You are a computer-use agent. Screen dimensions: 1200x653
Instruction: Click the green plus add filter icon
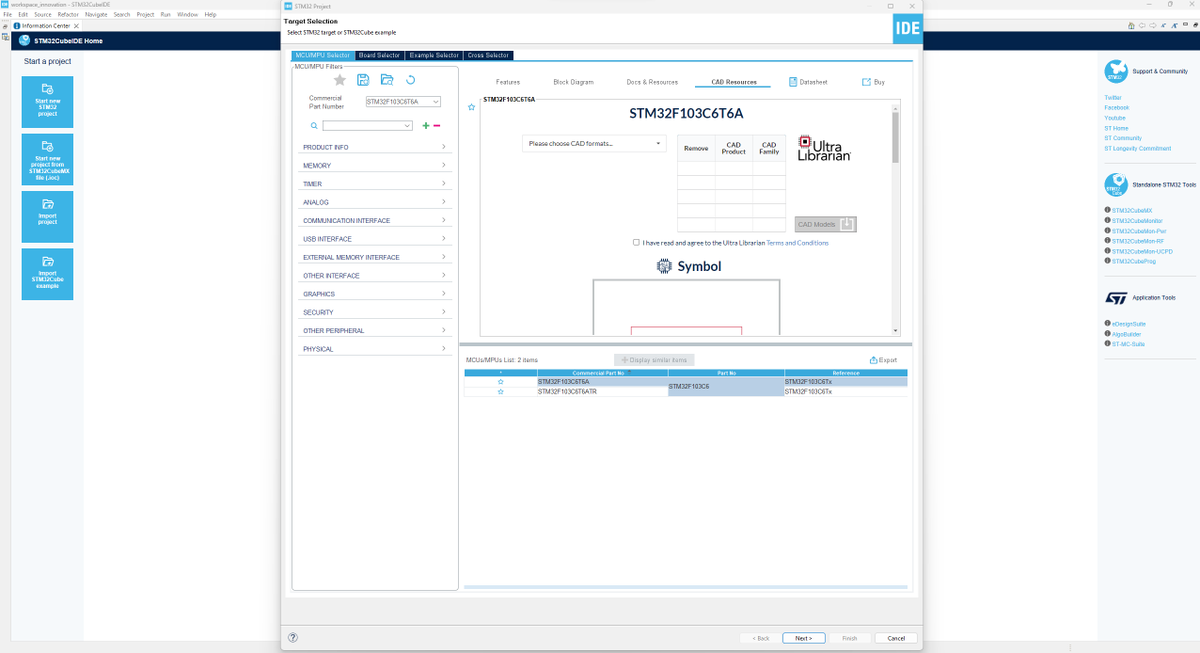click(426, 126)
